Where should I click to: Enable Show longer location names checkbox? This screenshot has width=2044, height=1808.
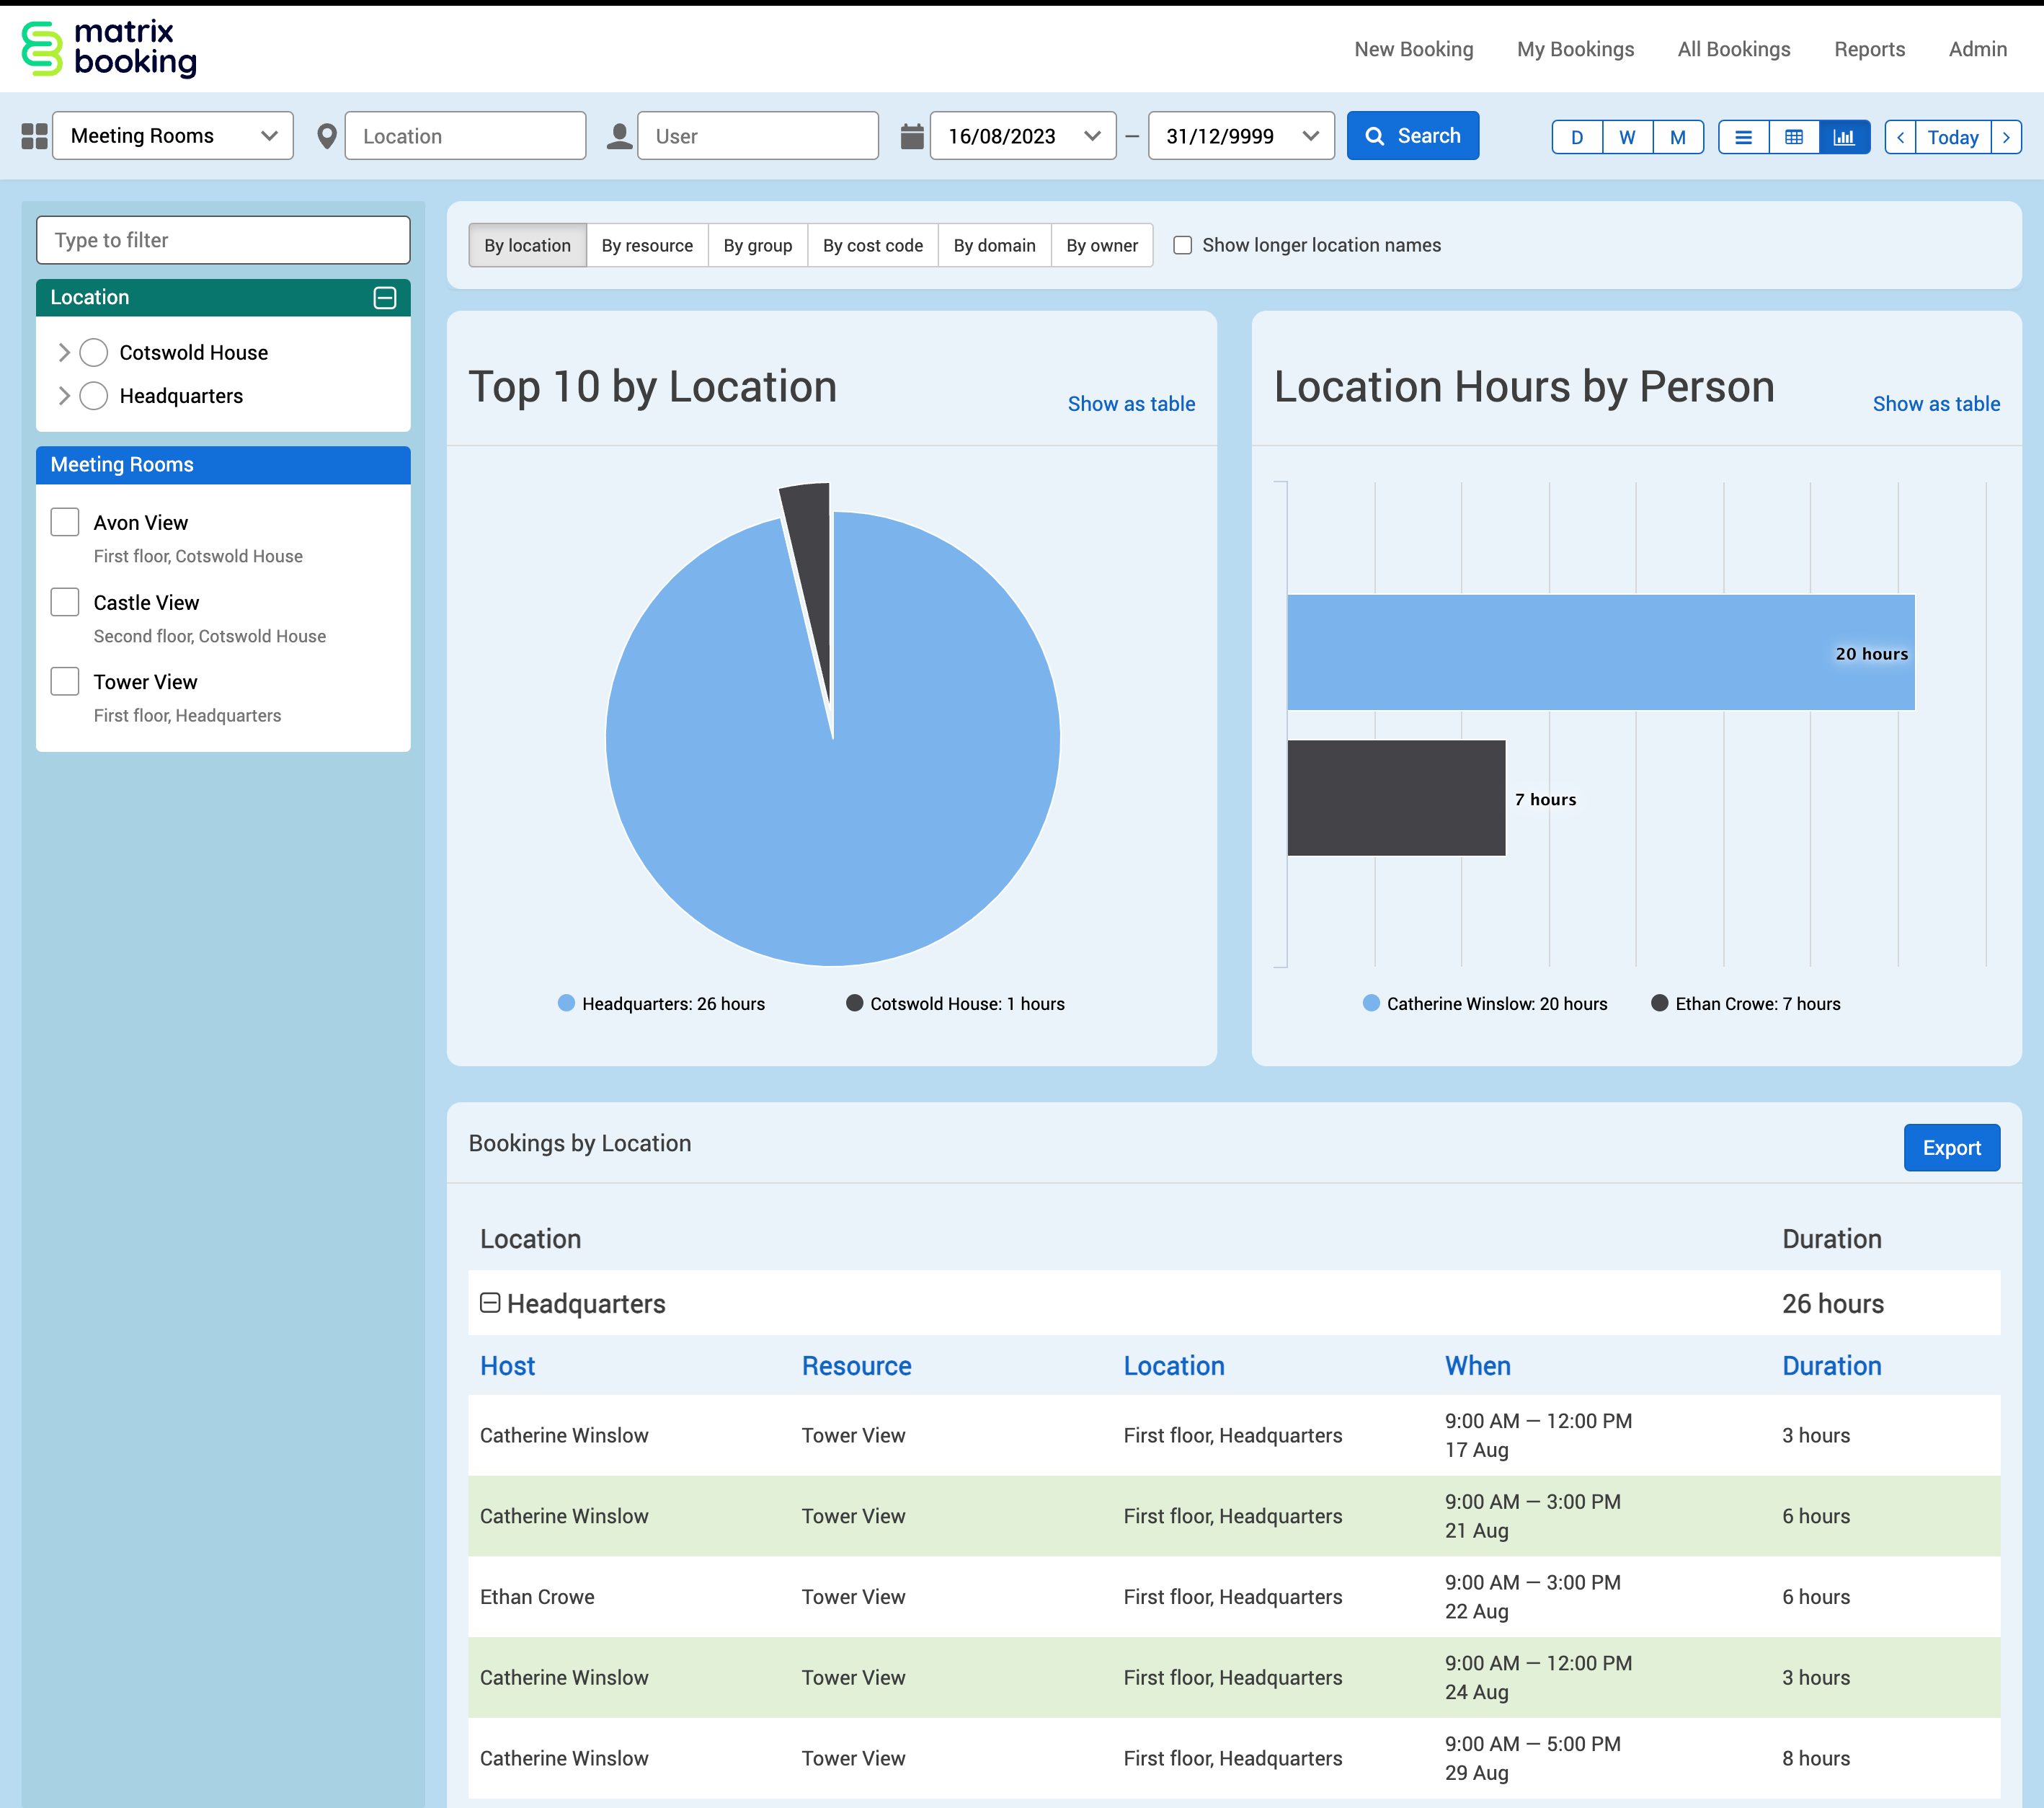1182,245
